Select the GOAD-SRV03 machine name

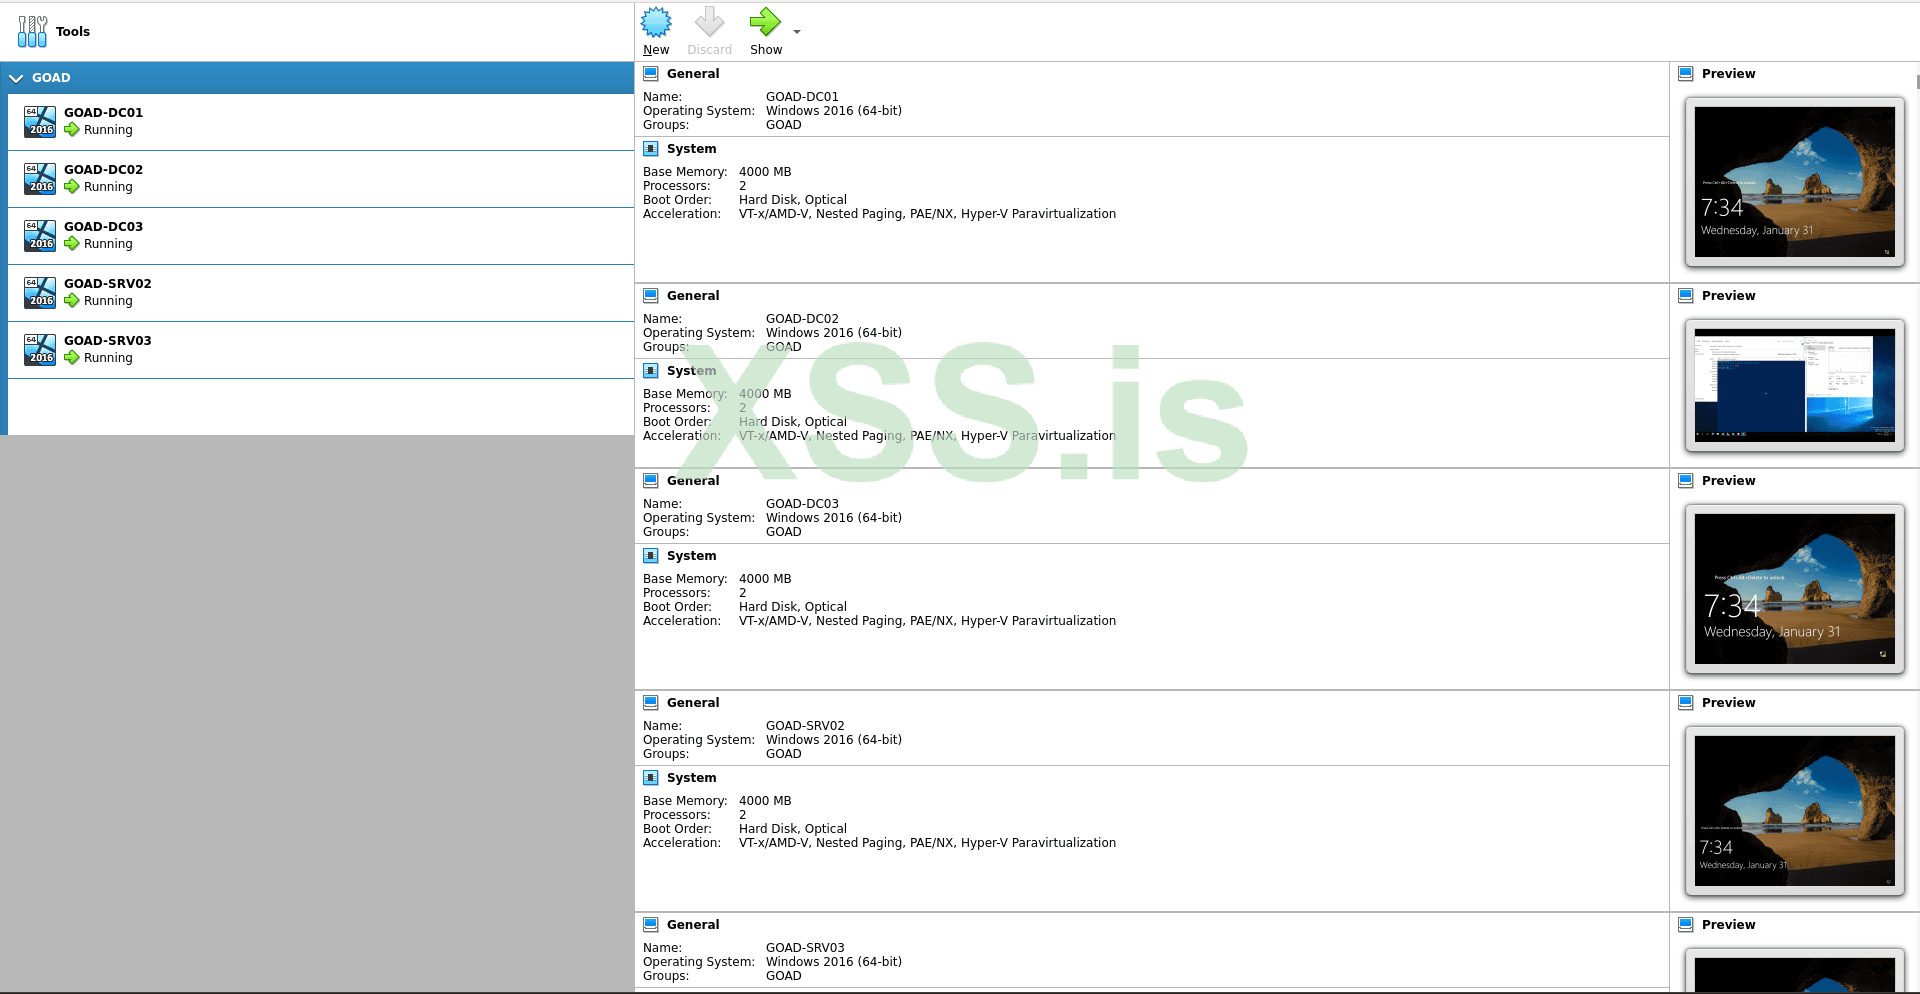click(x=108, y=341)
